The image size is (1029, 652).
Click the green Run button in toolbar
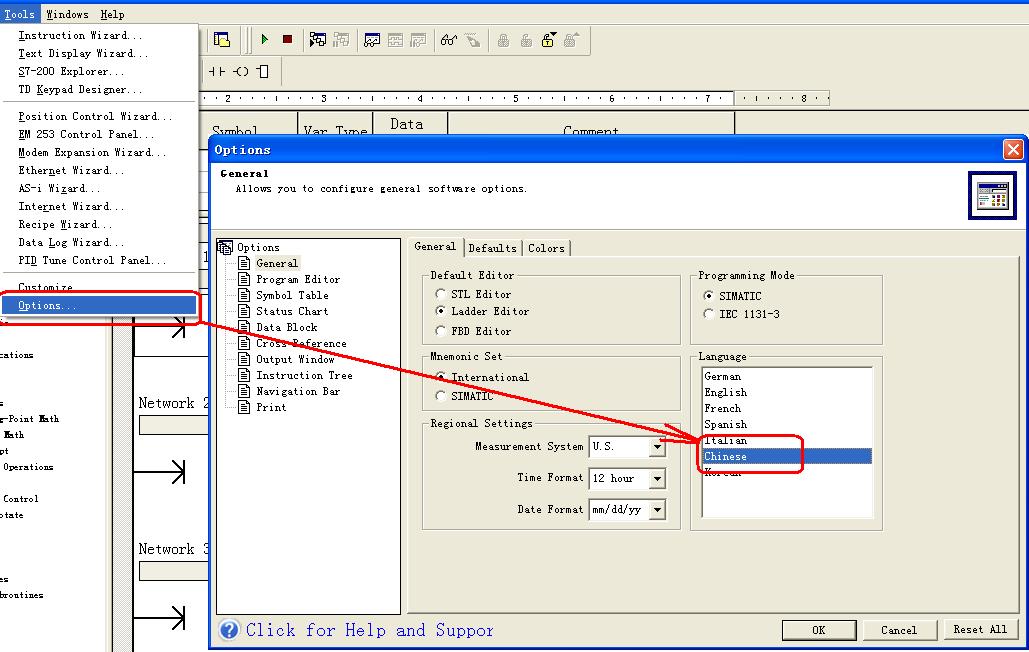click(265, 40)
